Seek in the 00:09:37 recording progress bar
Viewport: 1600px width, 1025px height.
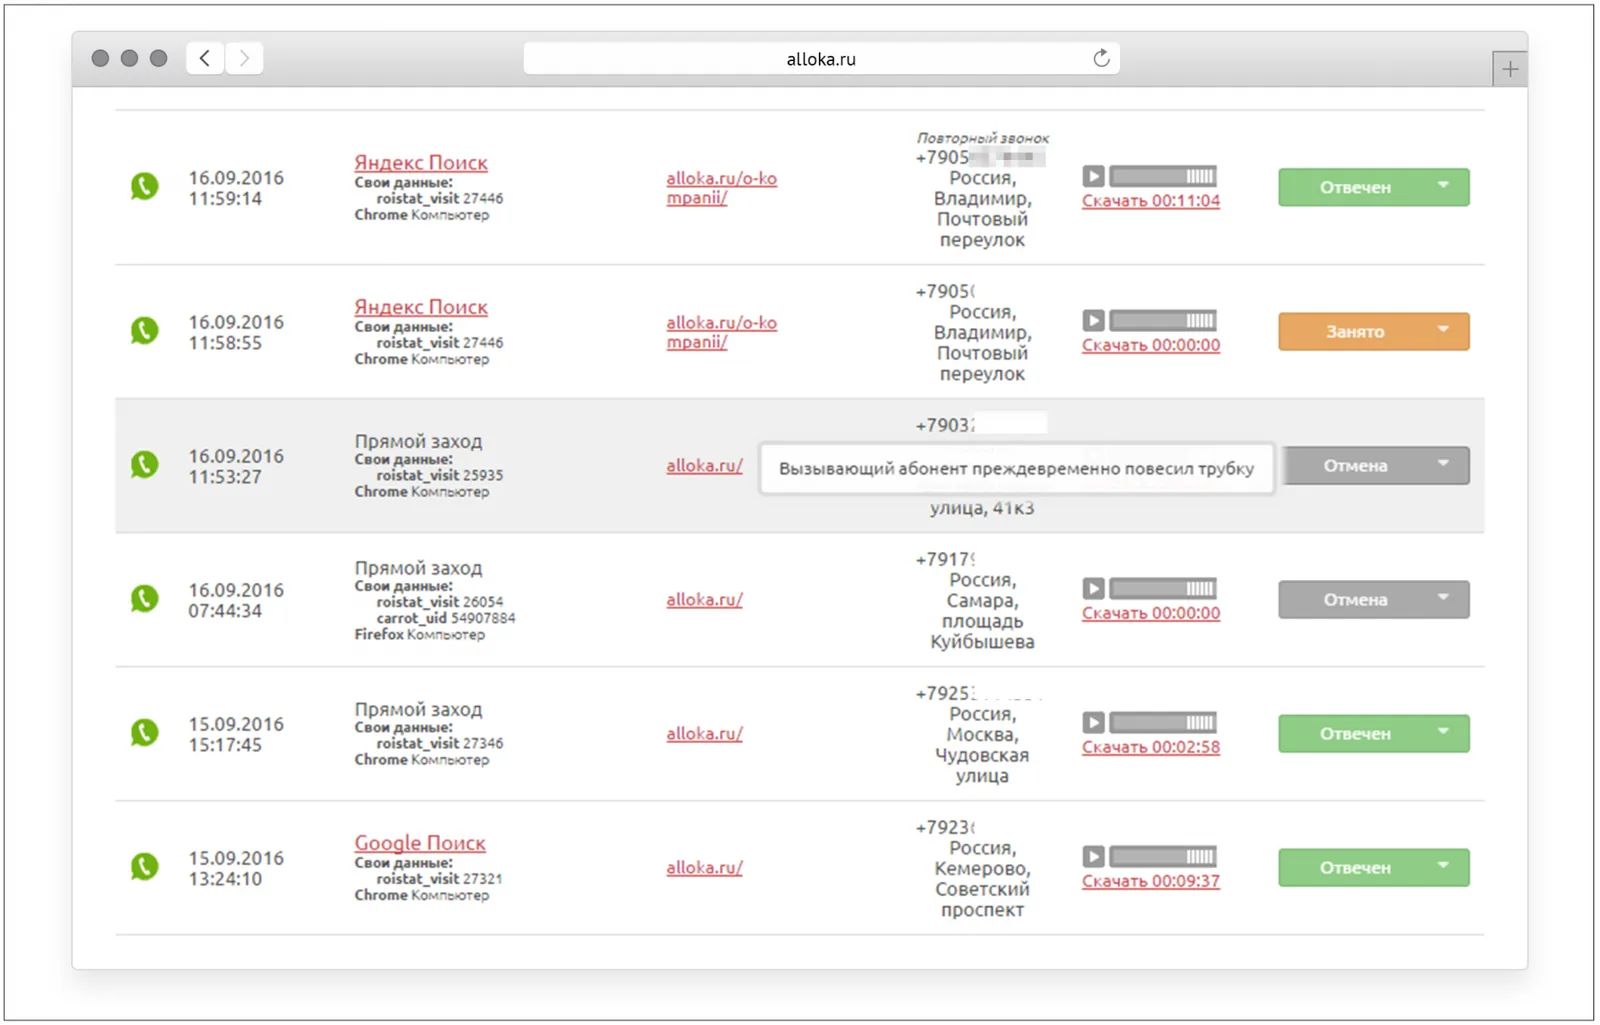coord(1163,856)
